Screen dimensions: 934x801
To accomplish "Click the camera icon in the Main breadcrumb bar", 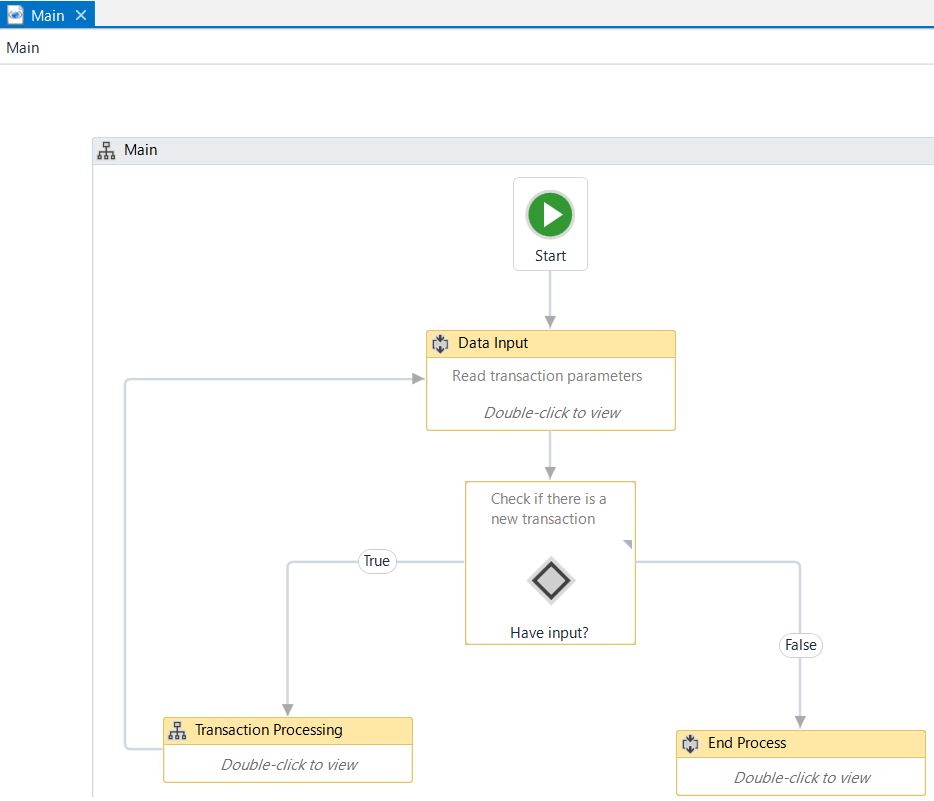I will click(14, 15).
